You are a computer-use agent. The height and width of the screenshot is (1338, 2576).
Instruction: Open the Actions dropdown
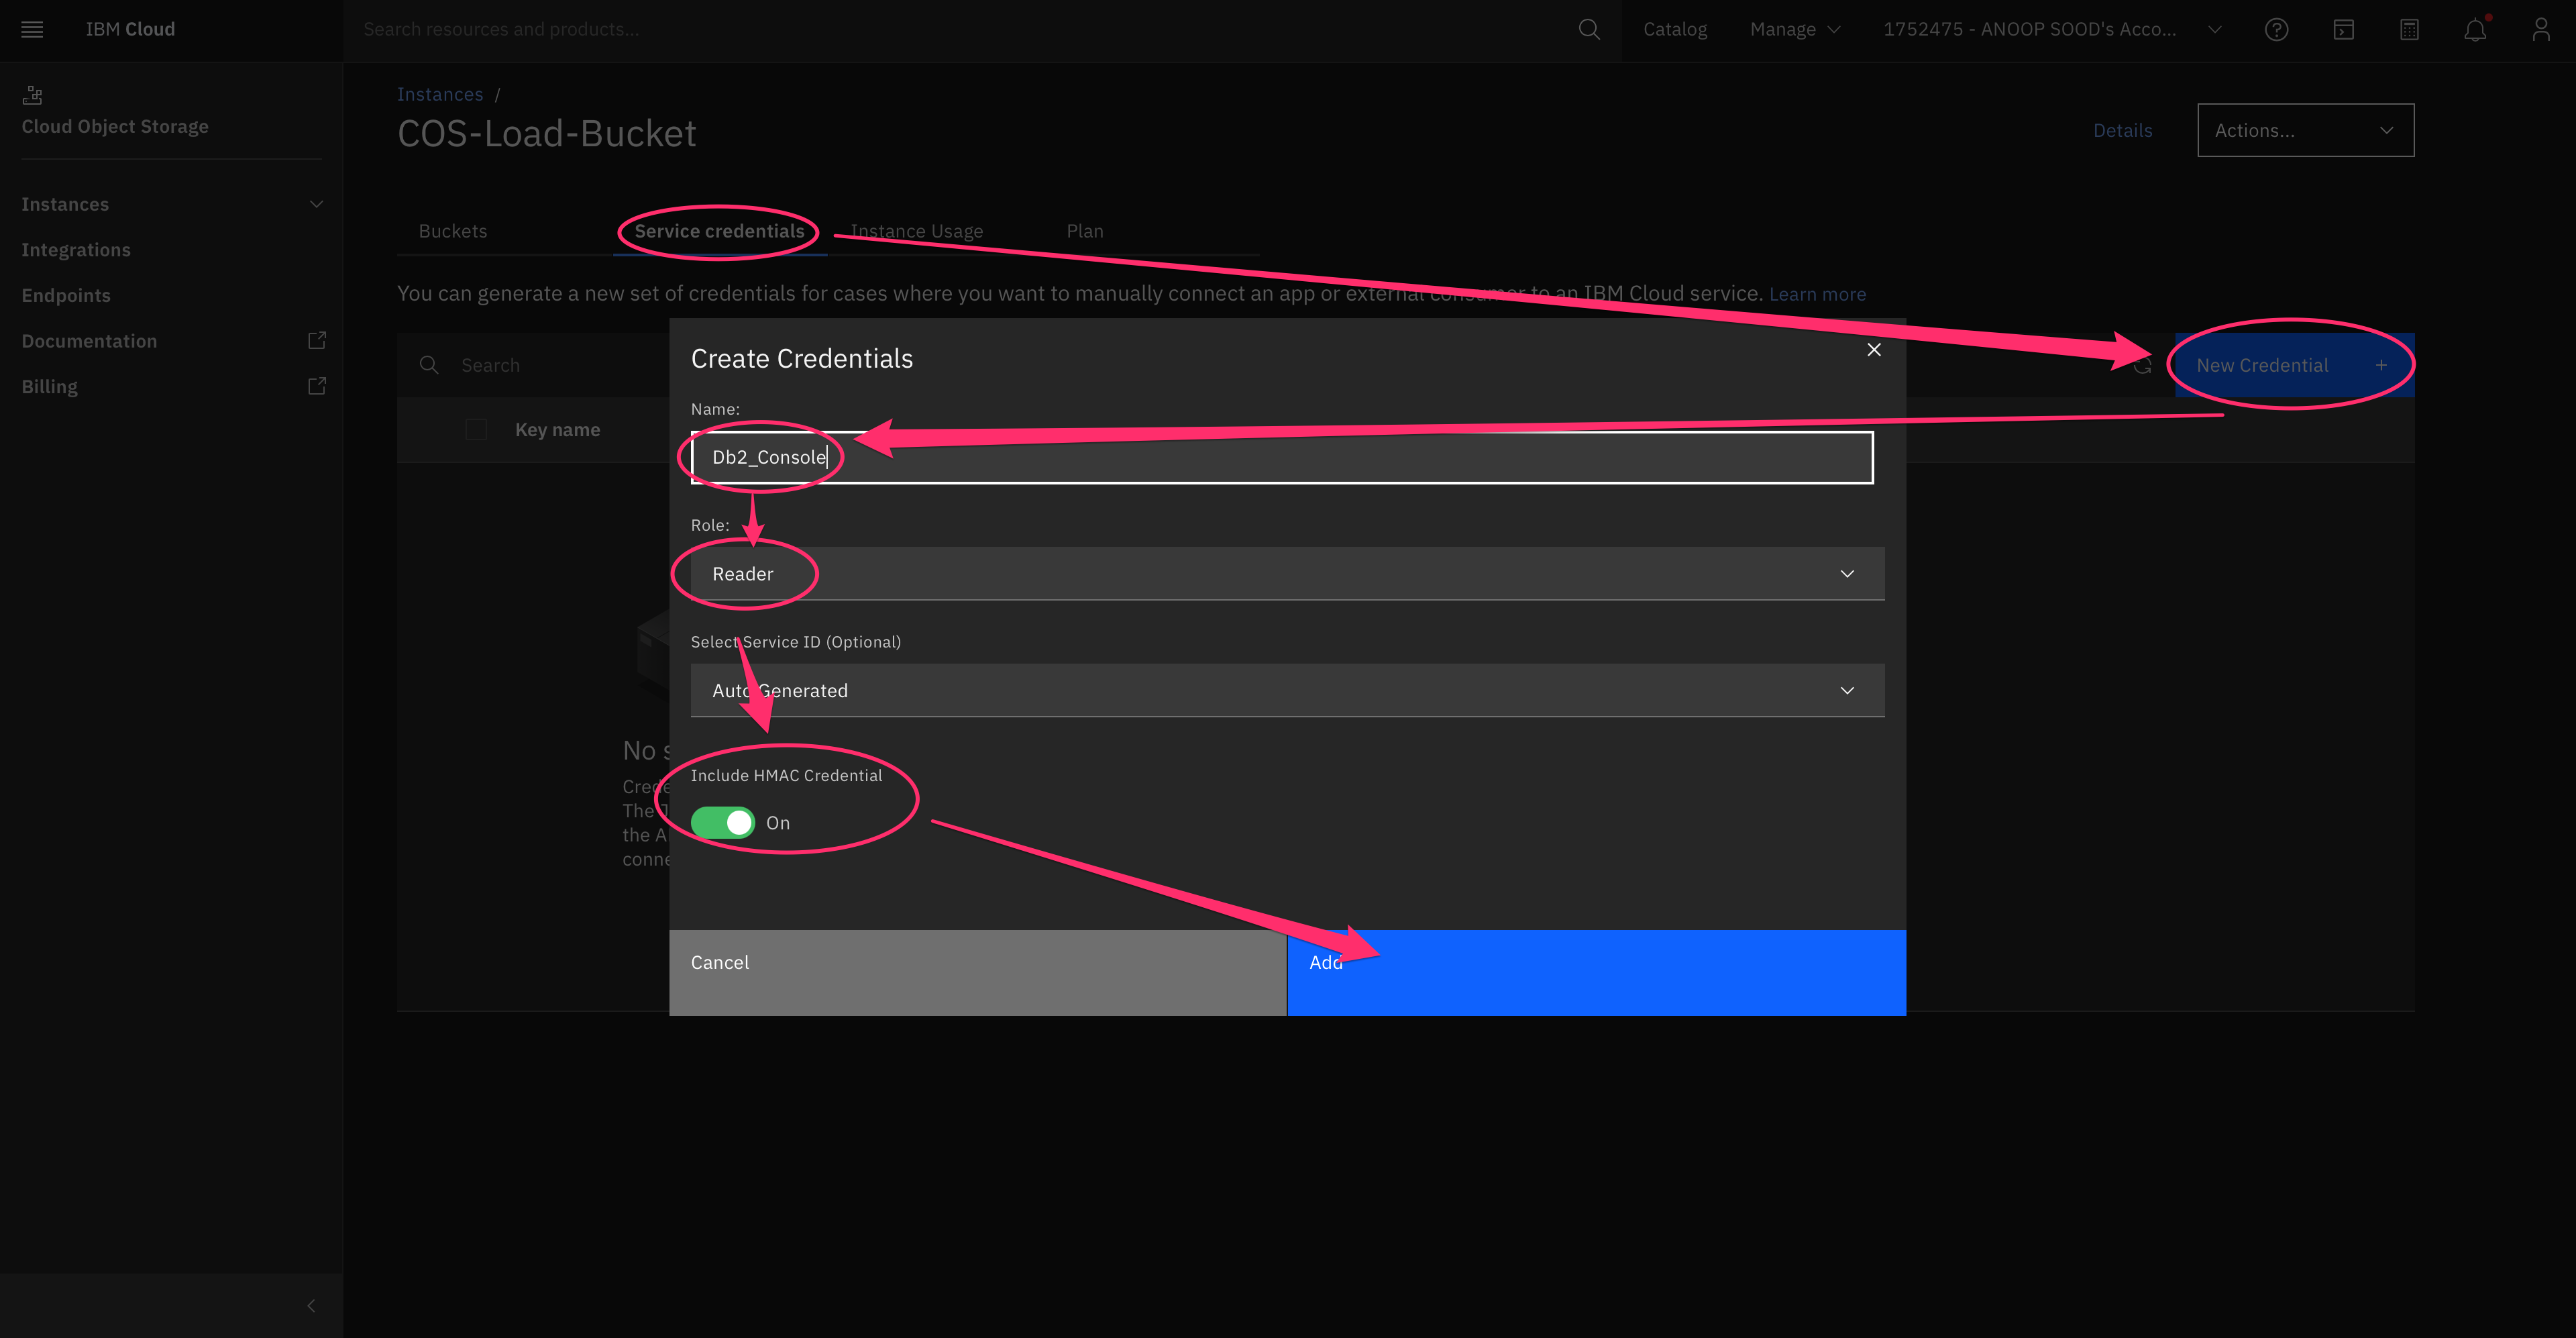tap(2305, 130)
